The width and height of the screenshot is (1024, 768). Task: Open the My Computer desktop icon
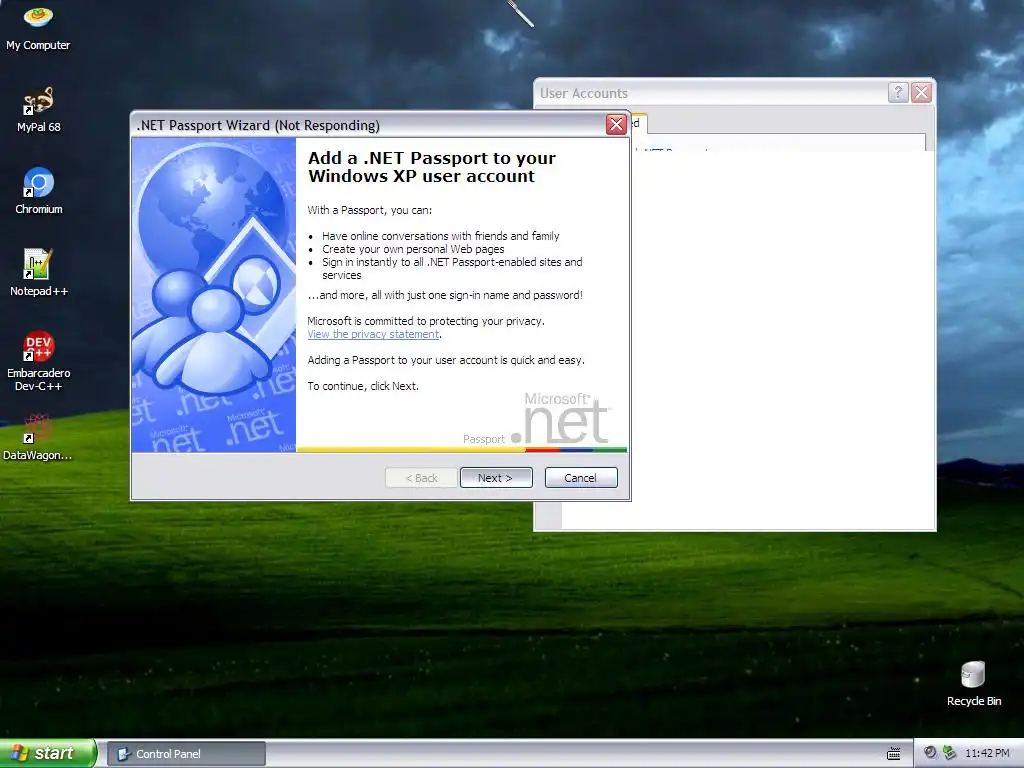click(38, 27)
